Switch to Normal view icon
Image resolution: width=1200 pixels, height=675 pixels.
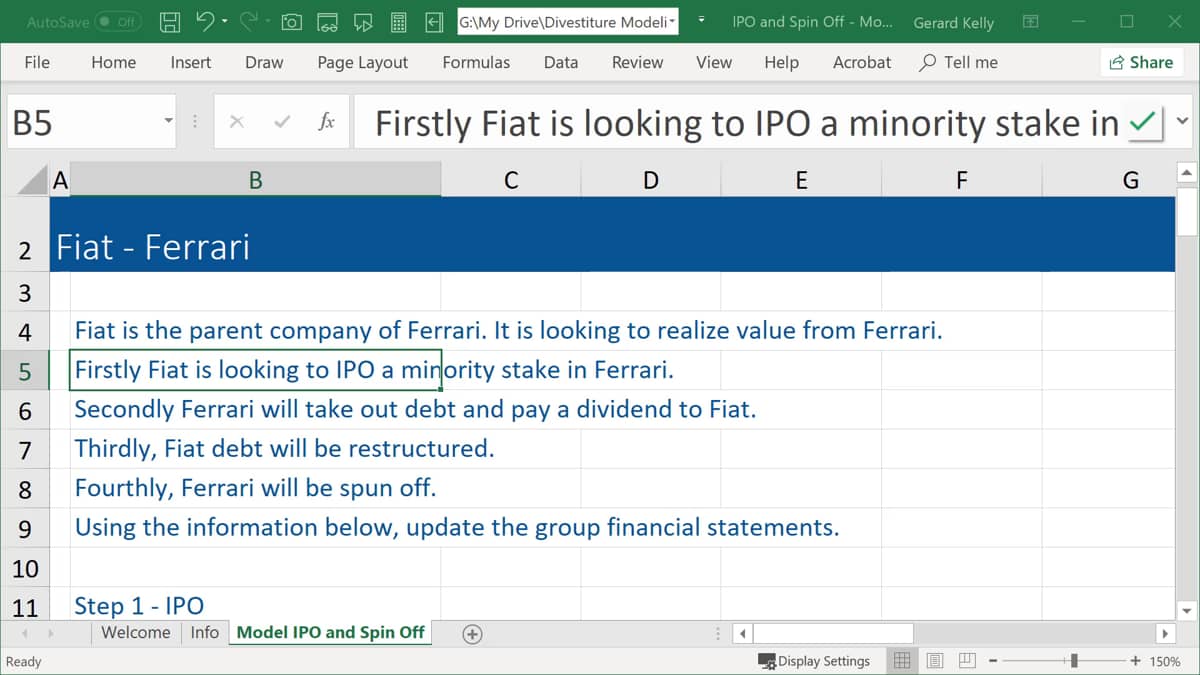902,661
